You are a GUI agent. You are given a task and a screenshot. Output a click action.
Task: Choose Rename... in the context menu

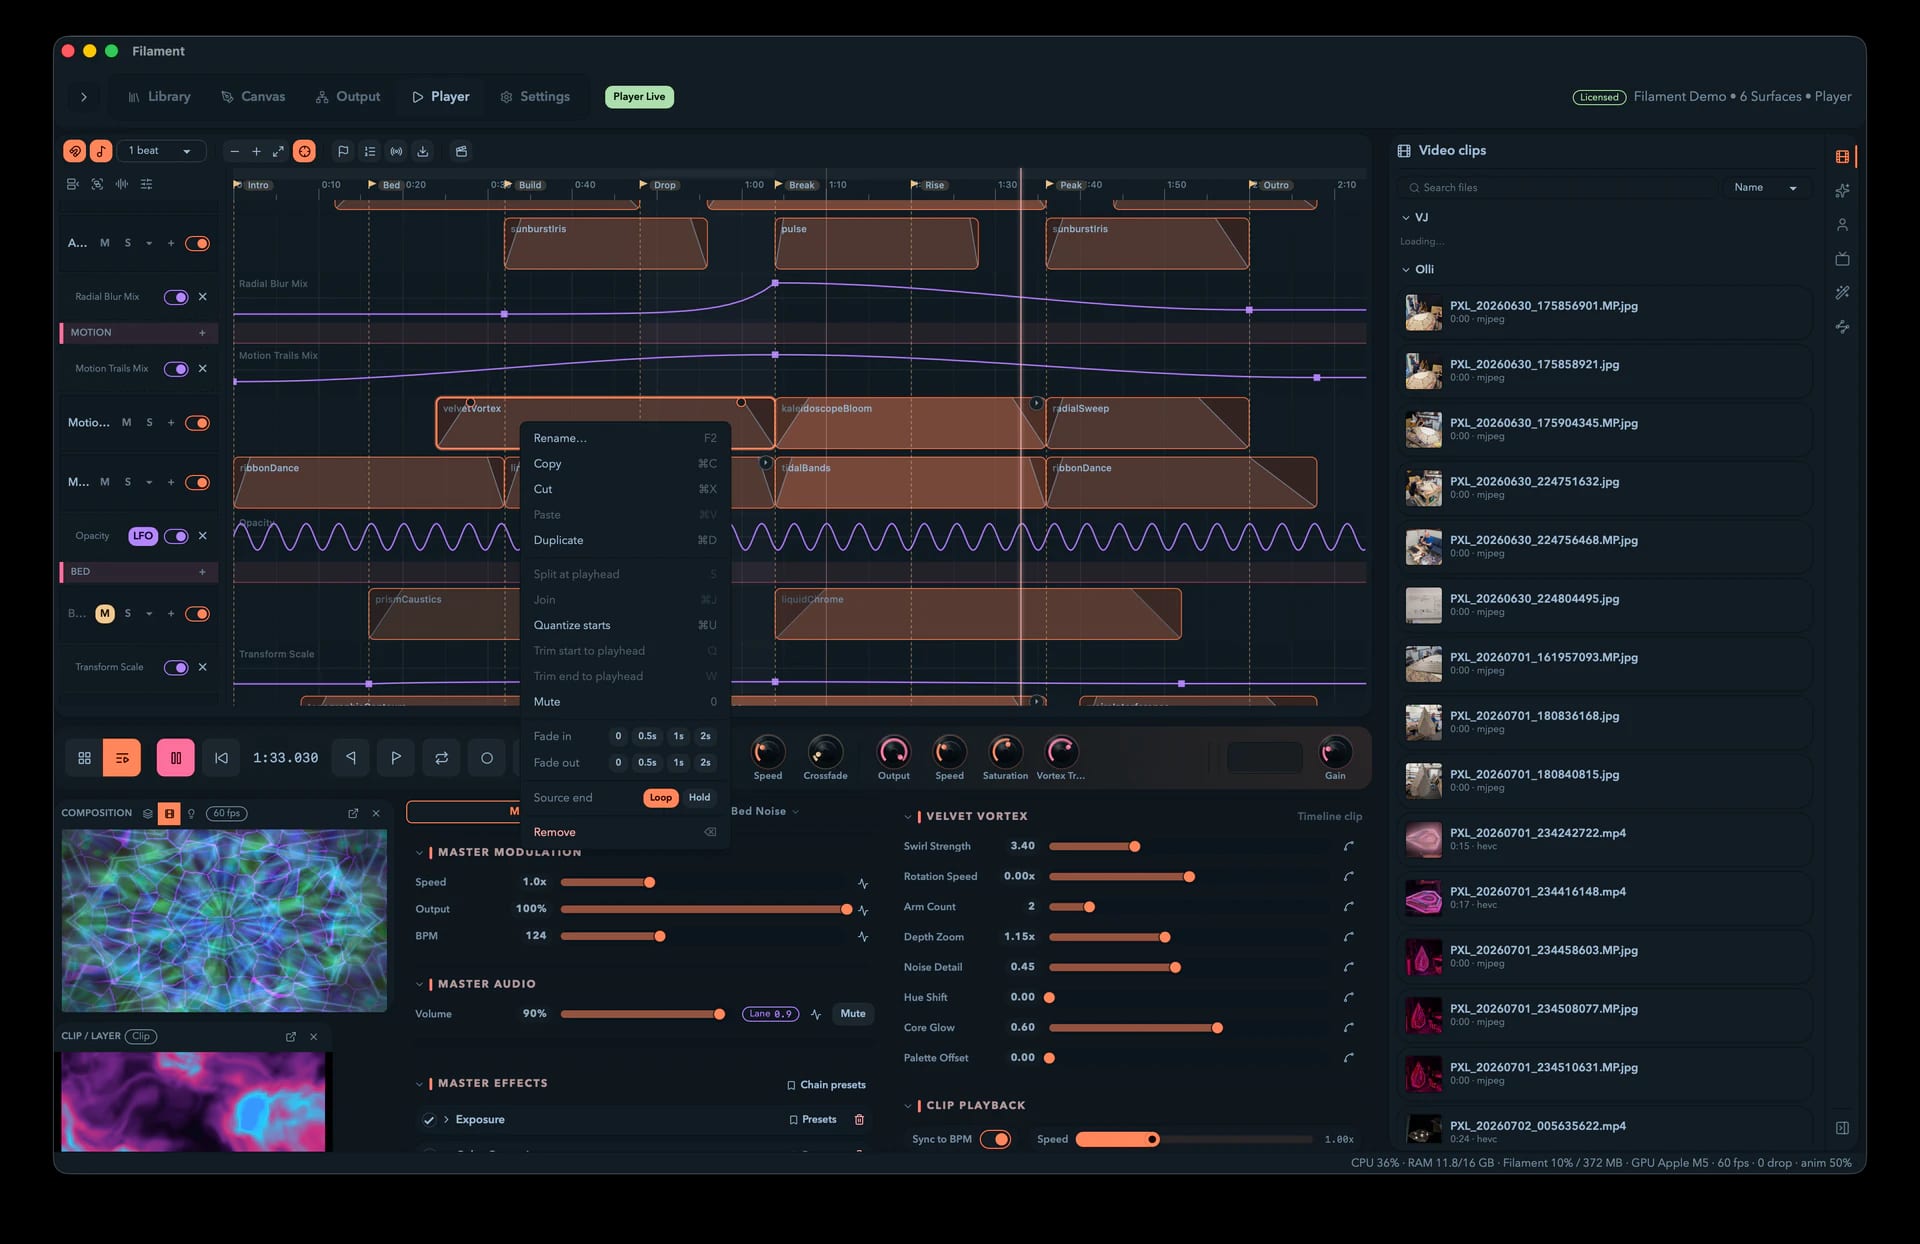click(625, 439)
